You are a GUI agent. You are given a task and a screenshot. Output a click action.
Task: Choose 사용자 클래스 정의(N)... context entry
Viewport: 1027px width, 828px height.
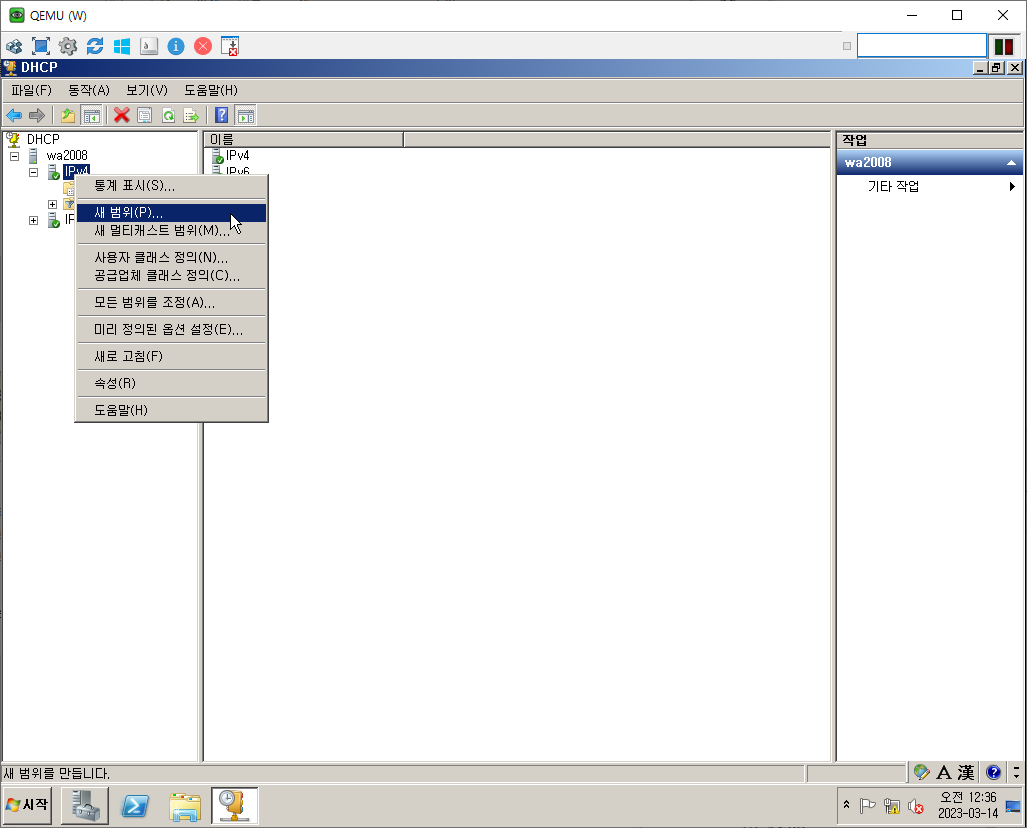(x=172, y=257)
